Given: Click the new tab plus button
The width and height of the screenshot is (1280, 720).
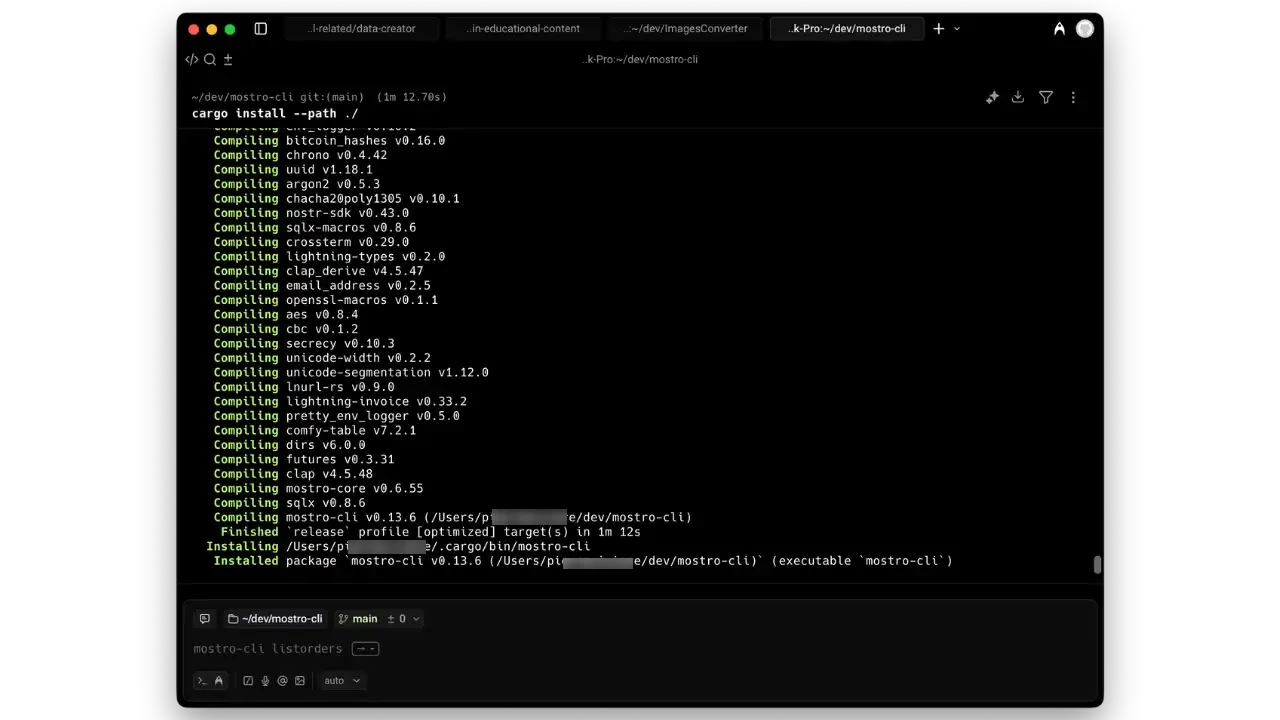Looking at the screenshot, I should pos(938,28).
